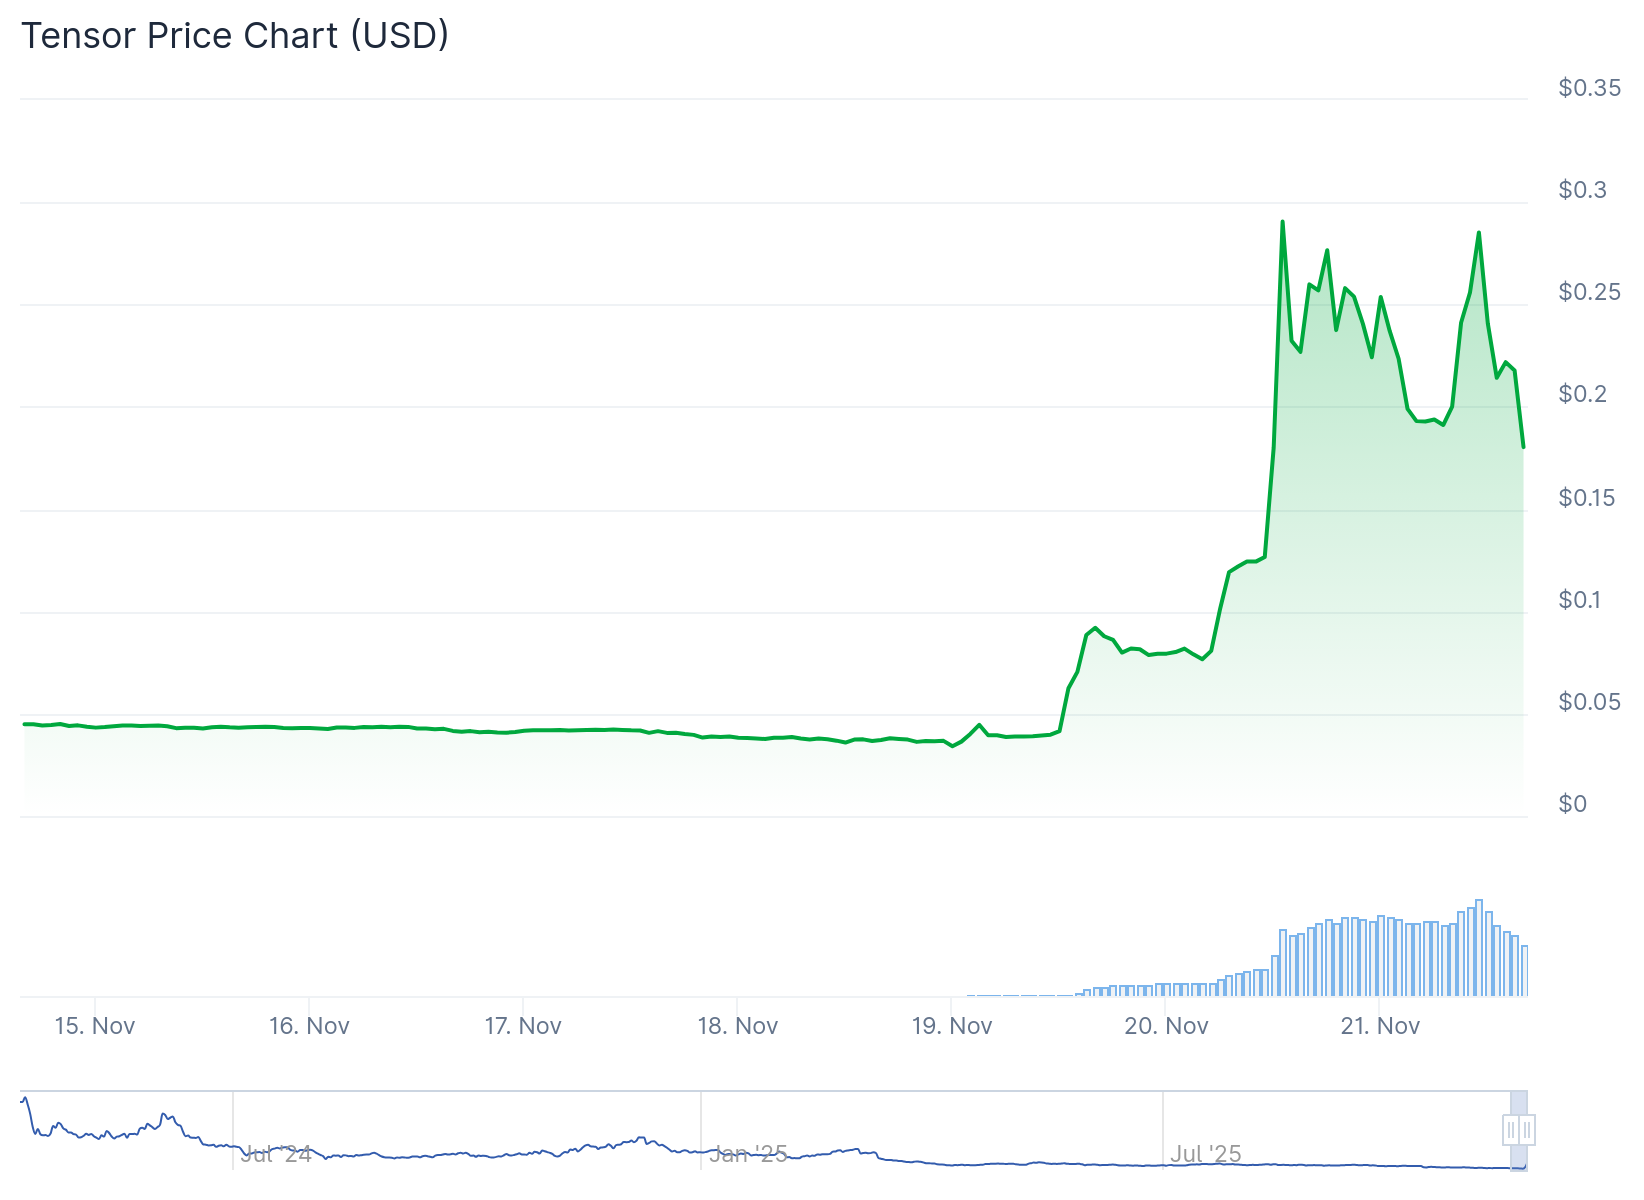
Task: Click the 20. Nov axis label
Action: (1166, 1026)
